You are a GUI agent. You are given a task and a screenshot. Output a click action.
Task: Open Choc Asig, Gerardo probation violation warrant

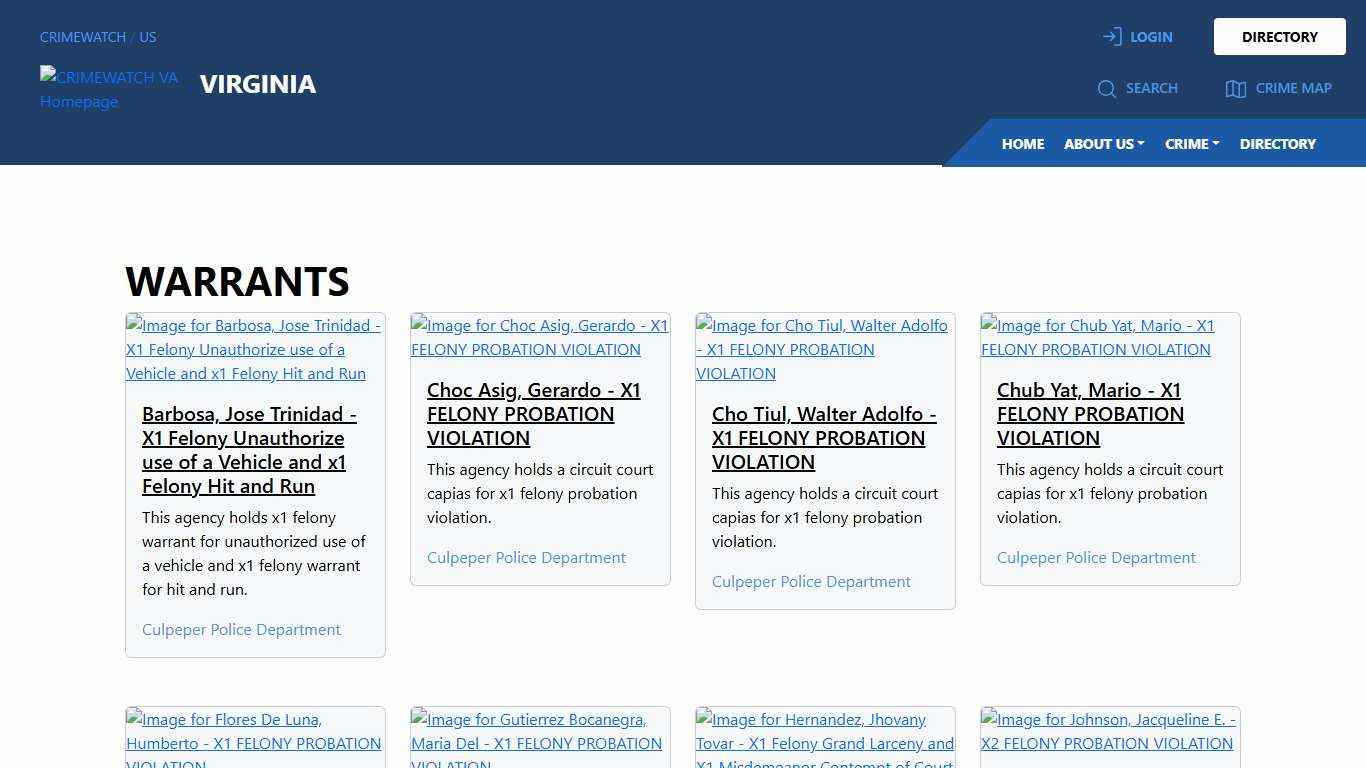(x=534, y=414)
